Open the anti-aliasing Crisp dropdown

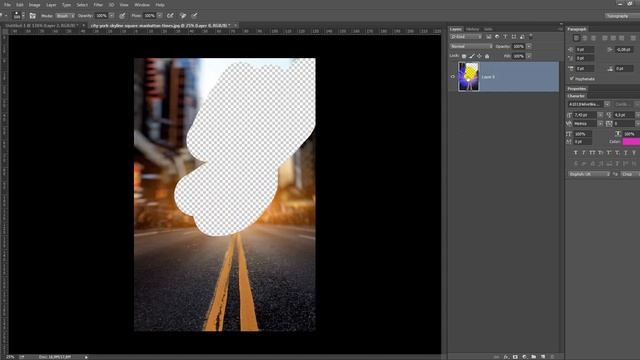coord(630,174)
